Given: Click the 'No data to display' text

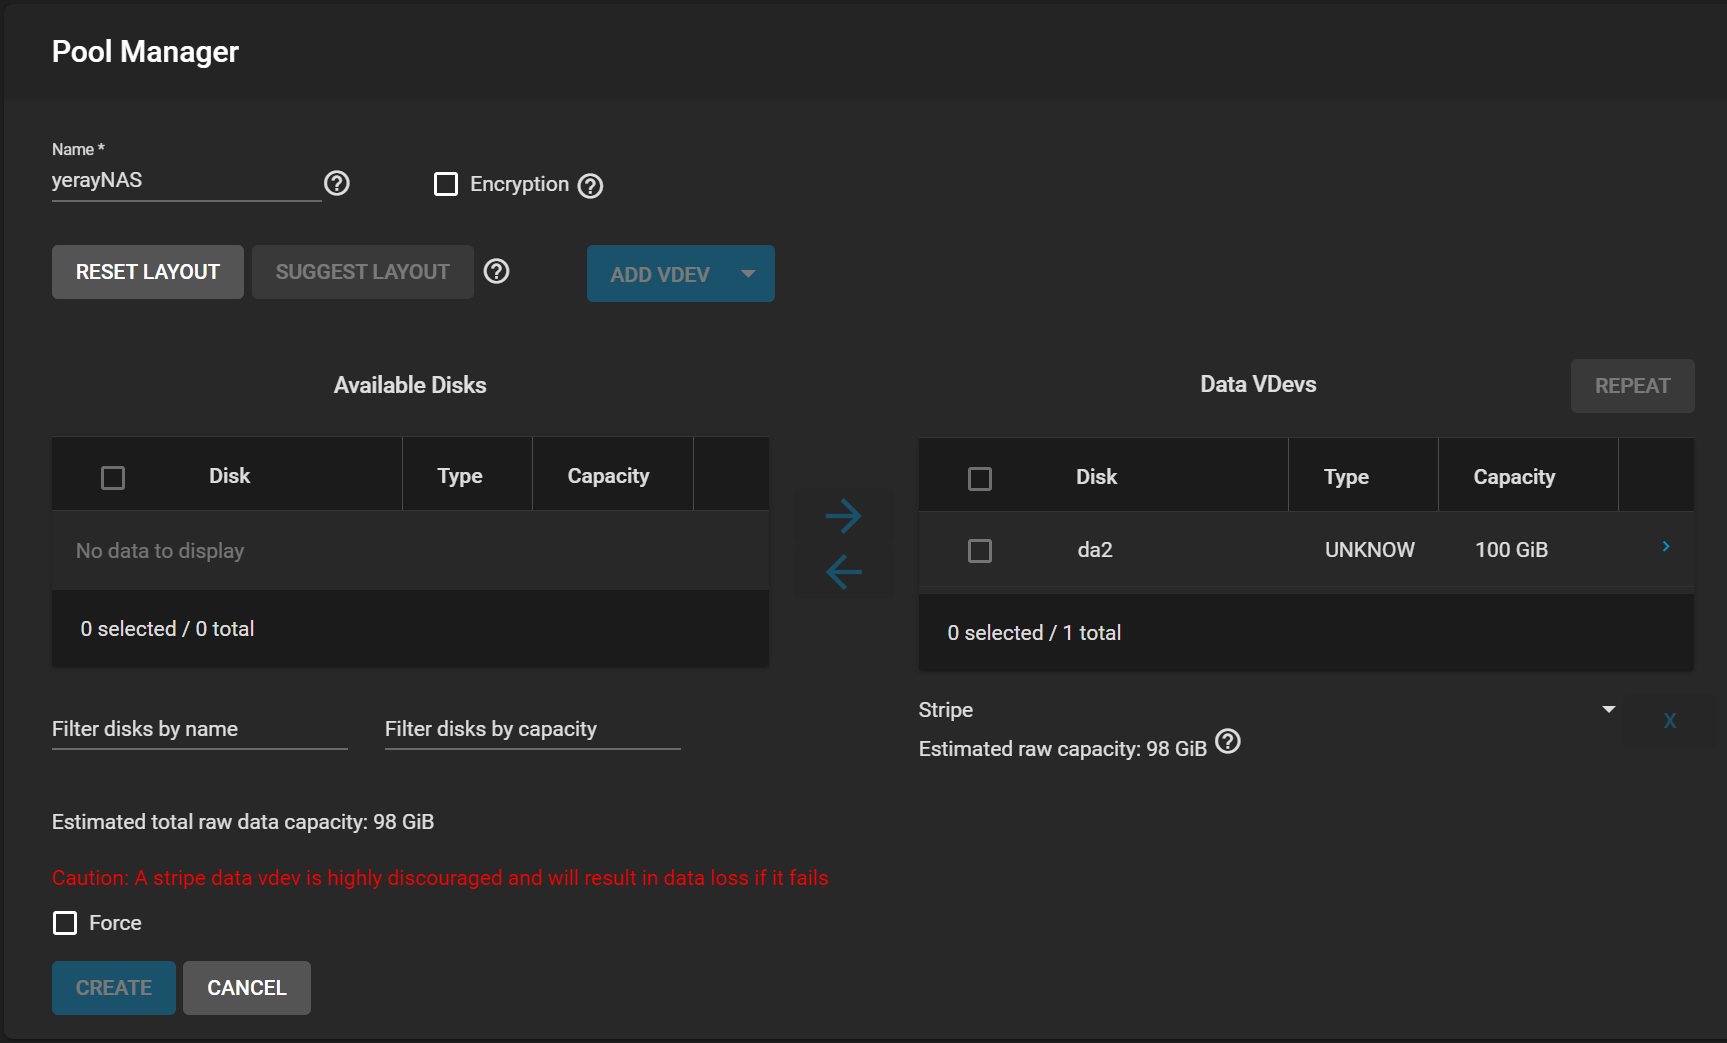Looking at the screenshot, I should coord(160,551).
